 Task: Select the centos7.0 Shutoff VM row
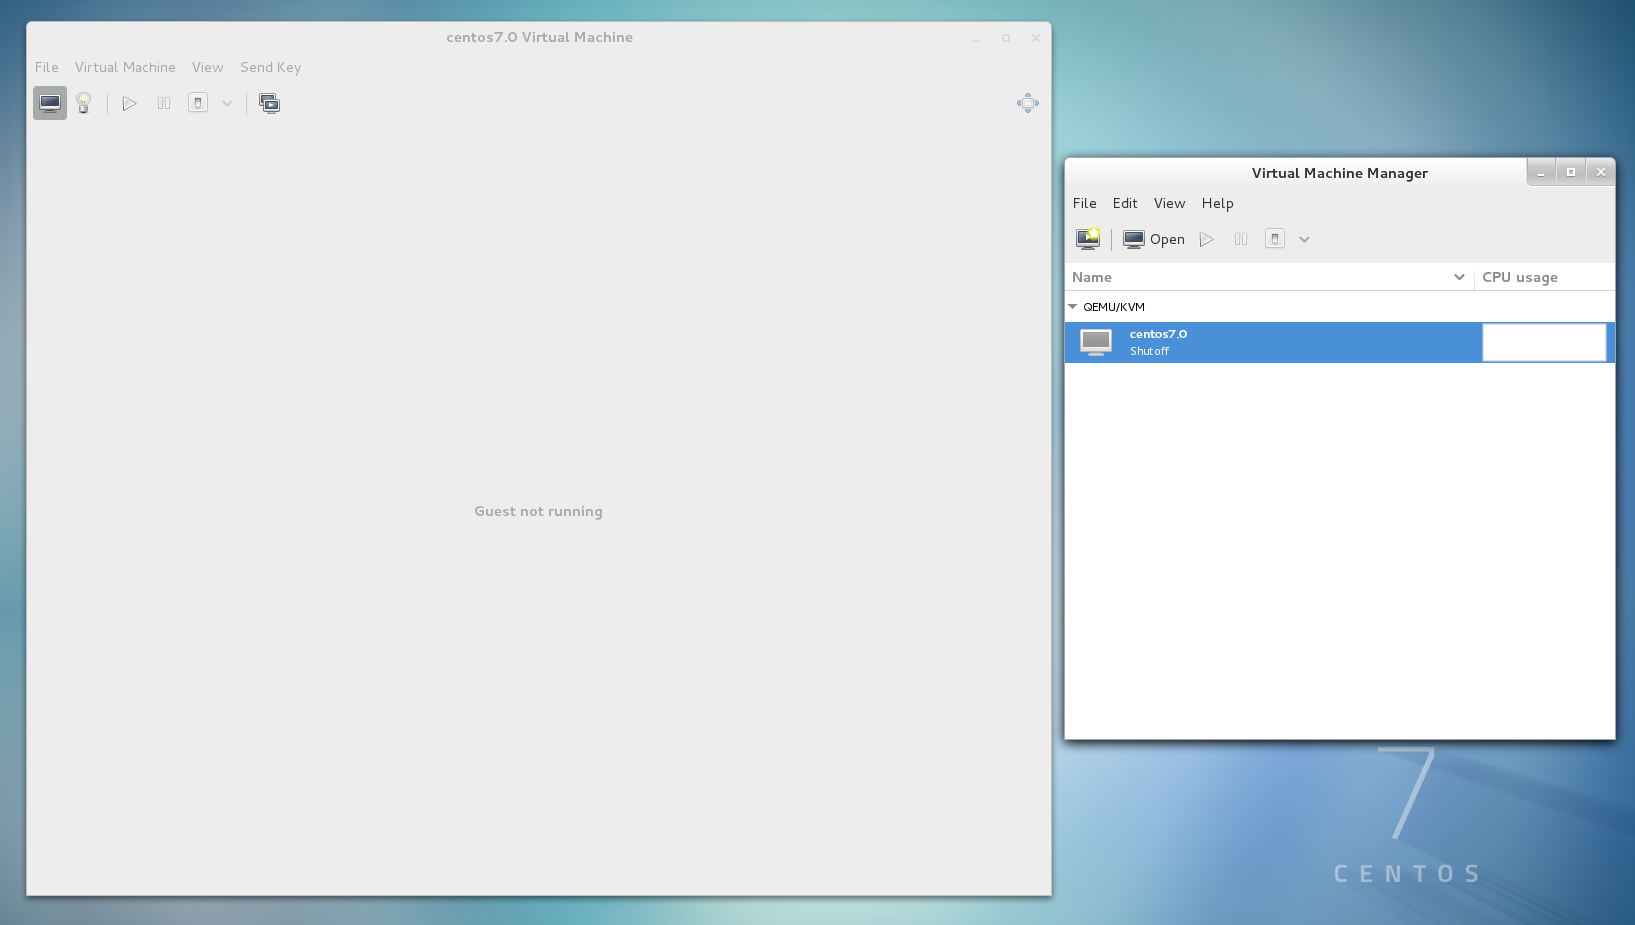tap(1340, 342)
